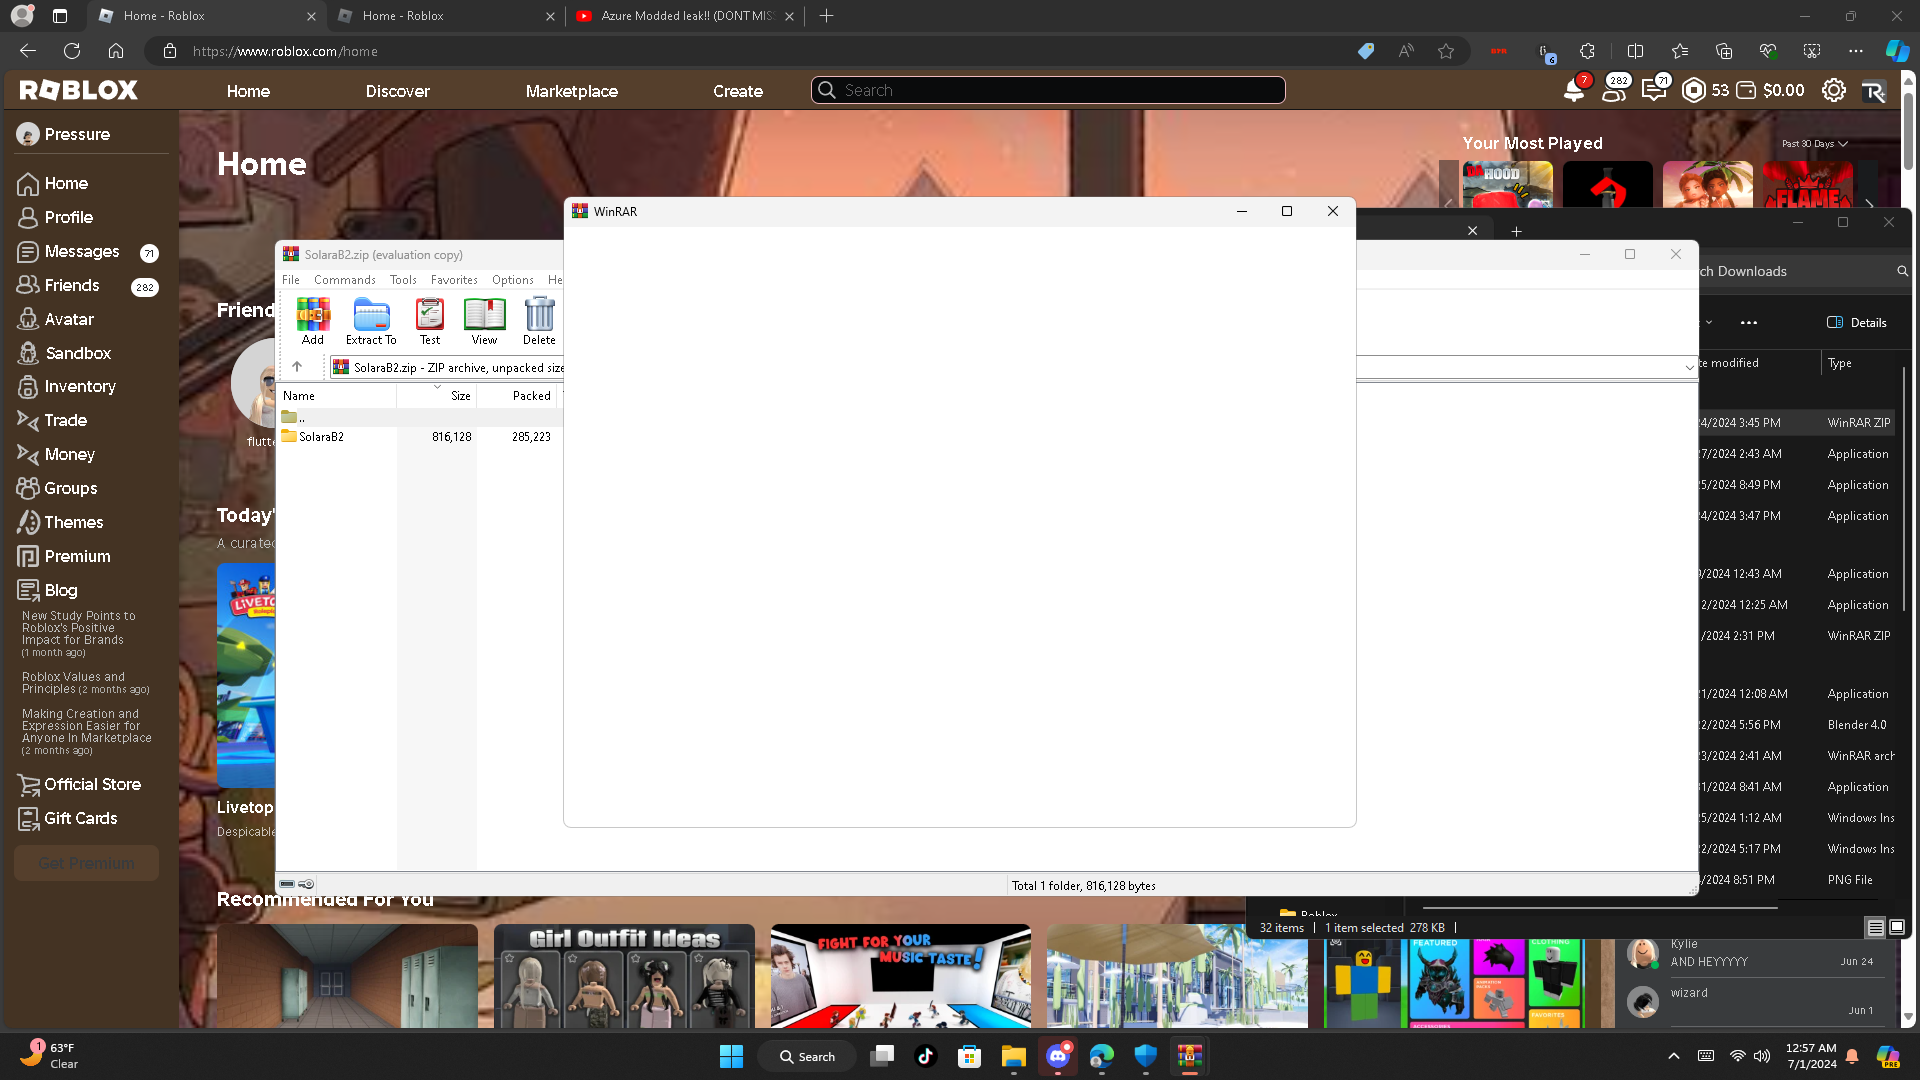The width and height of the screenshot is (1920, 1080).
Task: Click the Type column header in File Explorer
Action: pos(1840,363)
